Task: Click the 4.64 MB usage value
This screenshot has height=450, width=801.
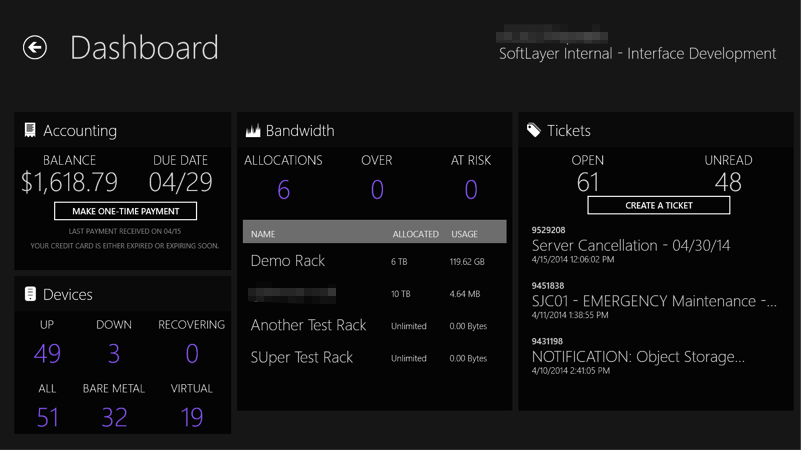Action: 464,294
